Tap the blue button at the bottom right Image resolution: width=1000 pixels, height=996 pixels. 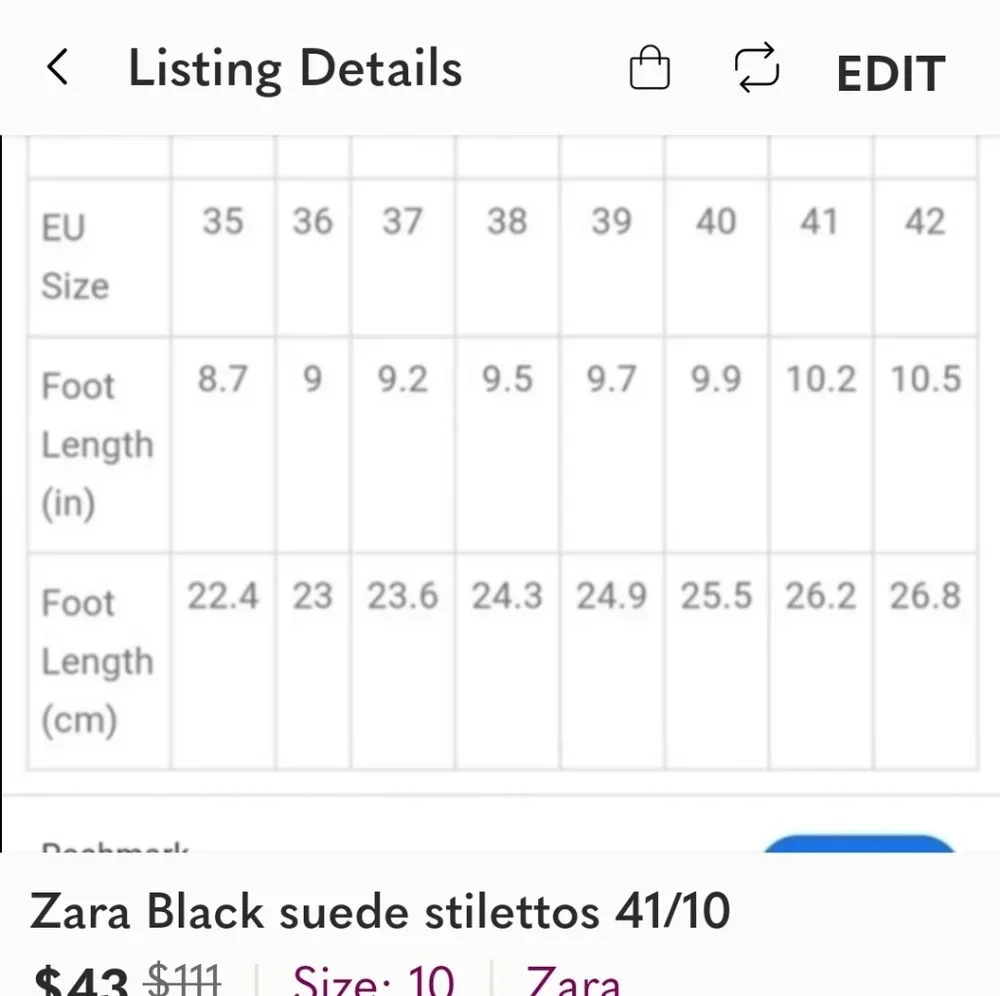[x=860, y=848]
